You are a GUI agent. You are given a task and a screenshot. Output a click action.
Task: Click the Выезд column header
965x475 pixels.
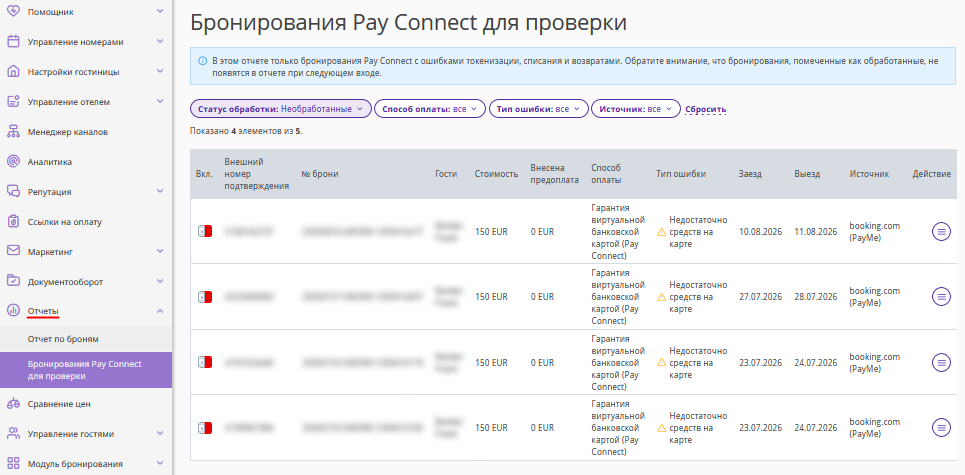coord(807,174)
